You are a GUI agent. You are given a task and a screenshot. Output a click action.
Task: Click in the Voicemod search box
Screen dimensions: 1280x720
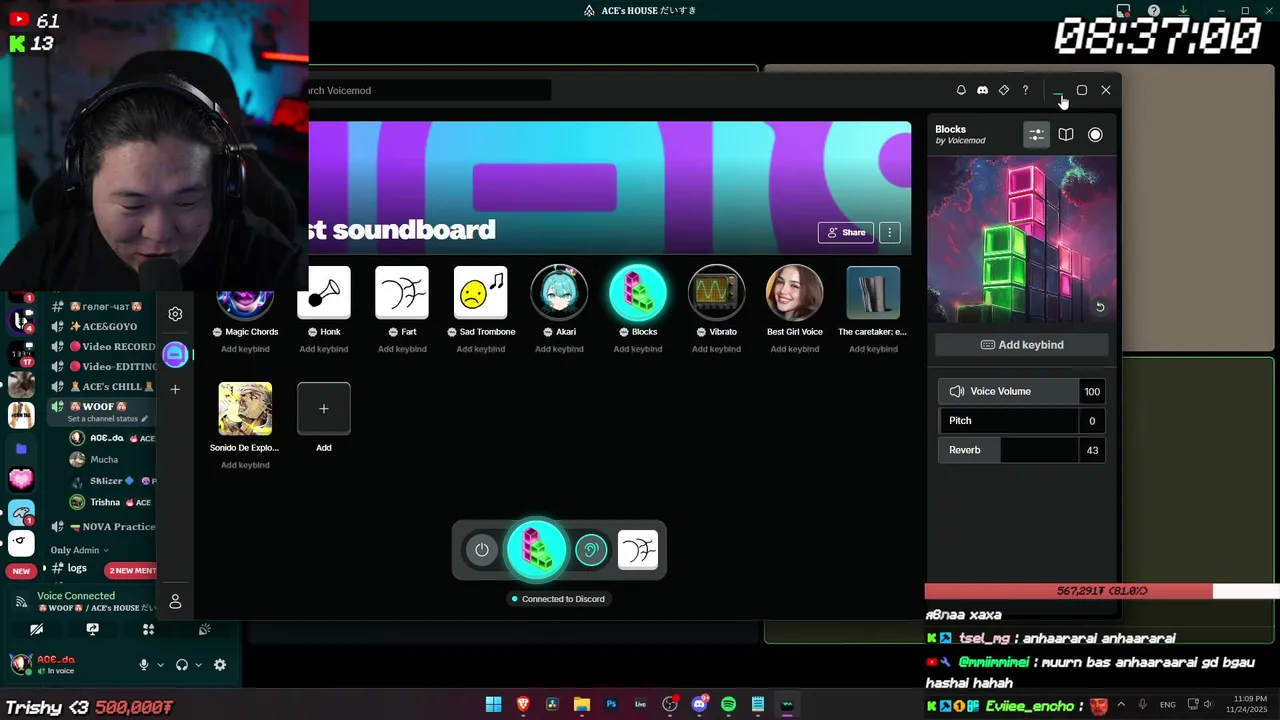430,90
